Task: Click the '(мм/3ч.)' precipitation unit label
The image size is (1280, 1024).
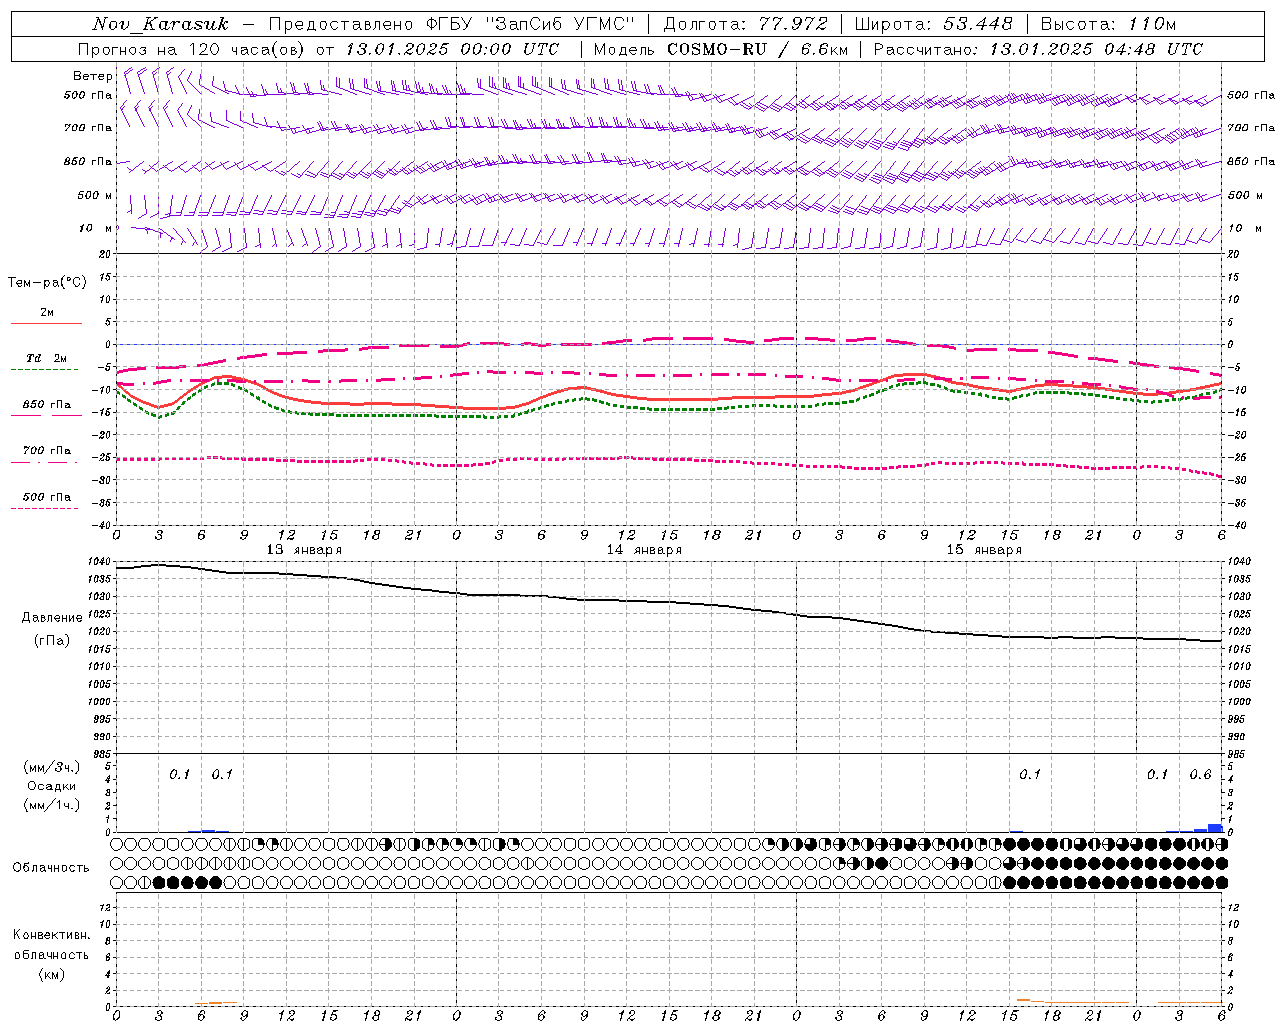Action: point(51,767)
